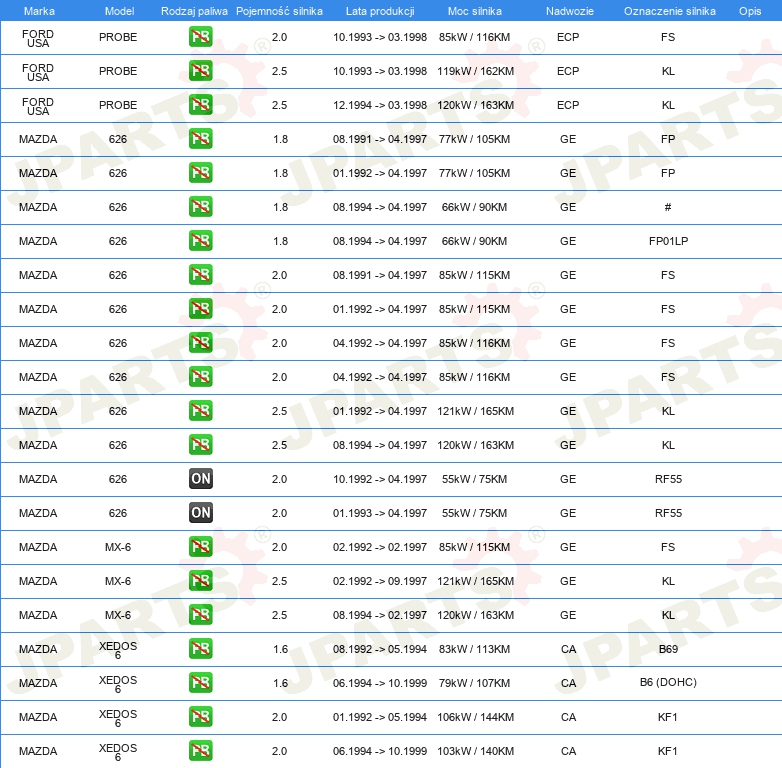Click ON diesel icon in 10.1992 RF55 row
This screenshot has width=782, height=768.
(200, 479)
